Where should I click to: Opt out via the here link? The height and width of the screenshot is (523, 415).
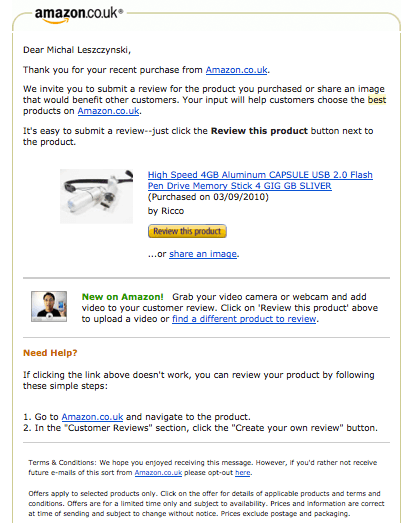(243, 473)
